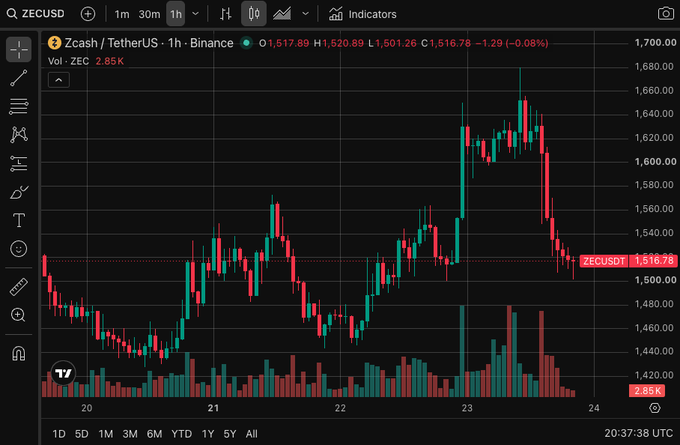Set range to 1D

pyautogui.click(x=59, y=434)
